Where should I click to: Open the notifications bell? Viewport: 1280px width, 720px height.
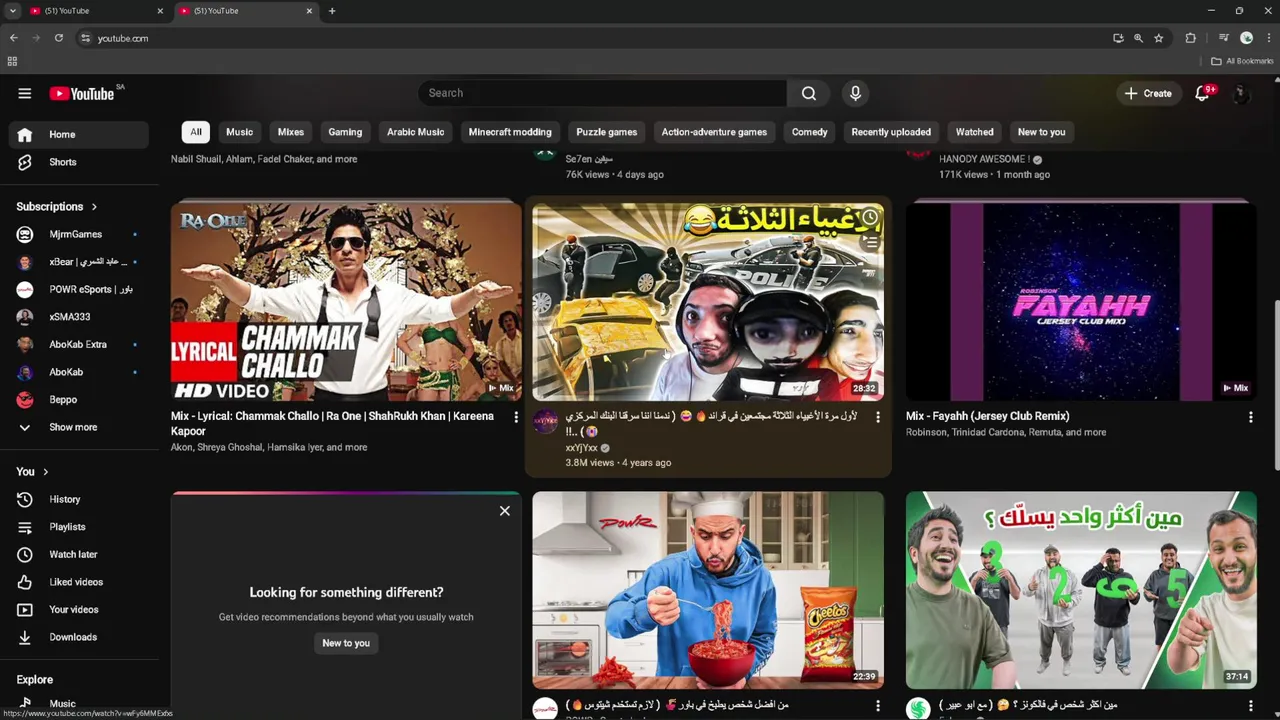[1203, 93]
